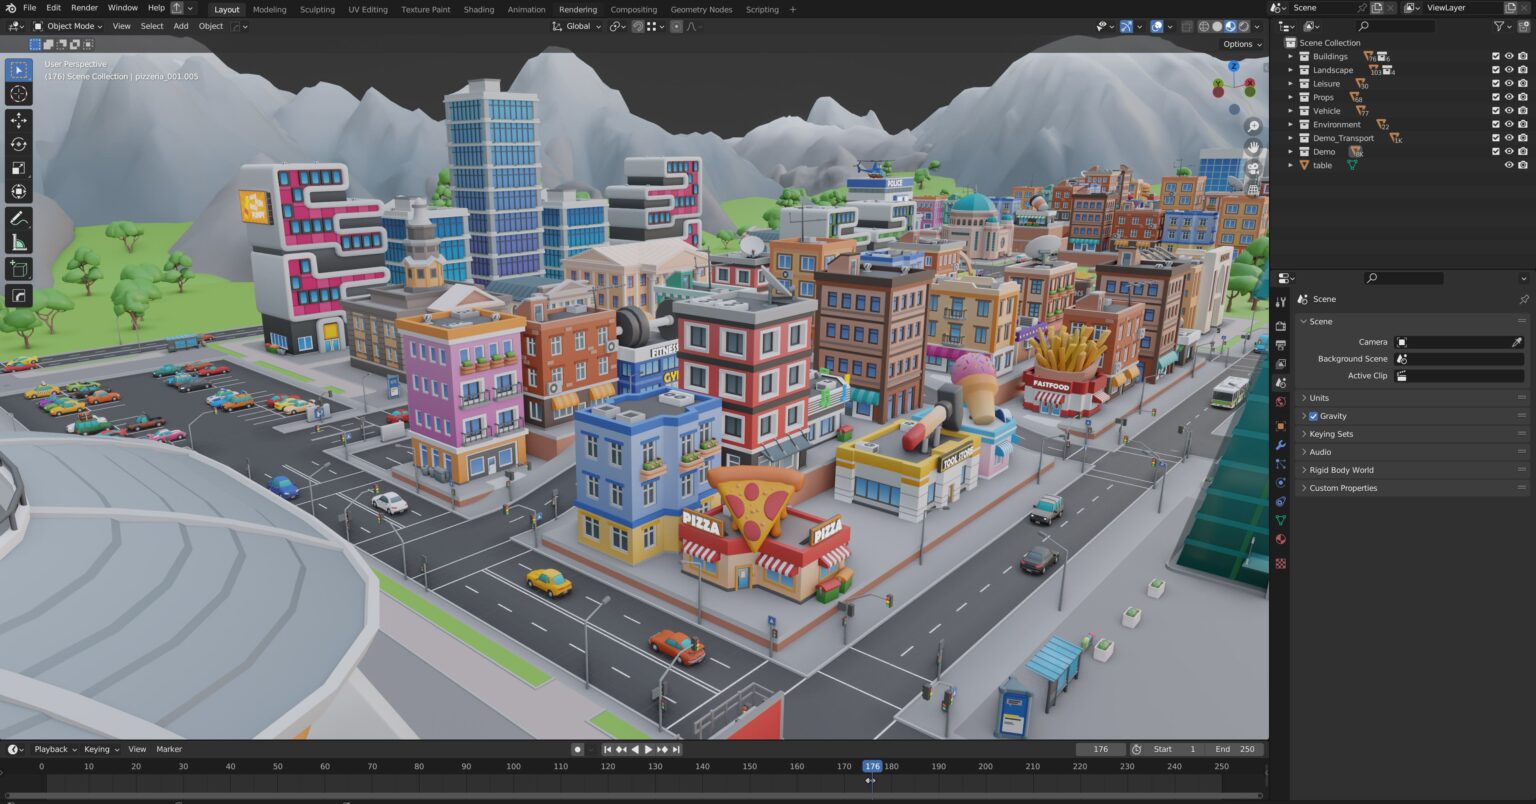
Task: Uncheck the Props collection checkbox
Action: point(1495,97)
